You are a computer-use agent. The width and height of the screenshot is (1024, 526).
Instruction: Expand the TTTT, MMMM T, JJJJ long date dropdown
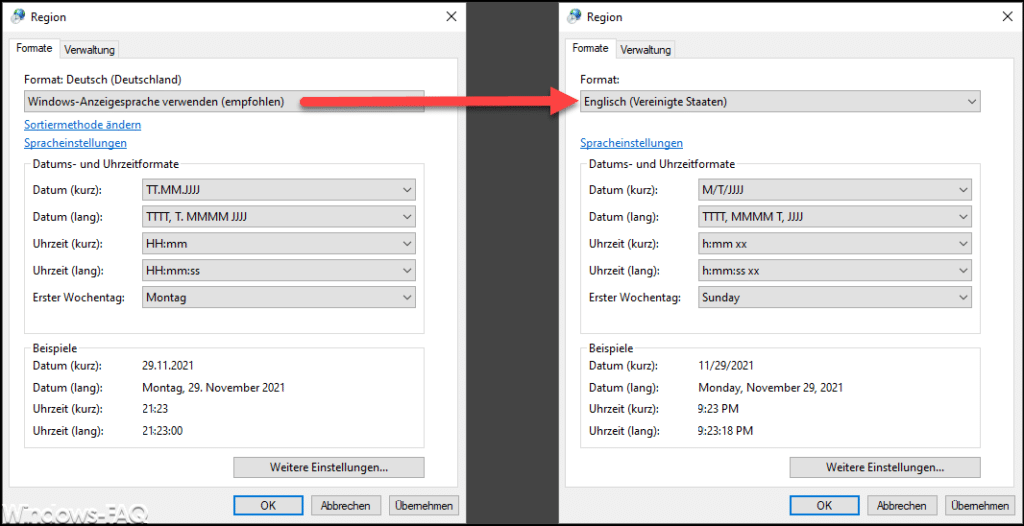(835, 217)
